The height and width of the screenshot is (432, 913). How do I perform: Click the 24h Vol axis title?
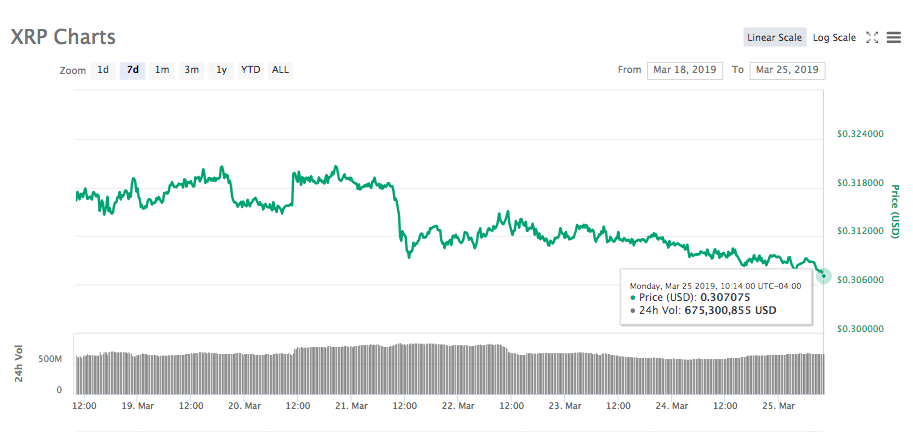pos(19,364)
